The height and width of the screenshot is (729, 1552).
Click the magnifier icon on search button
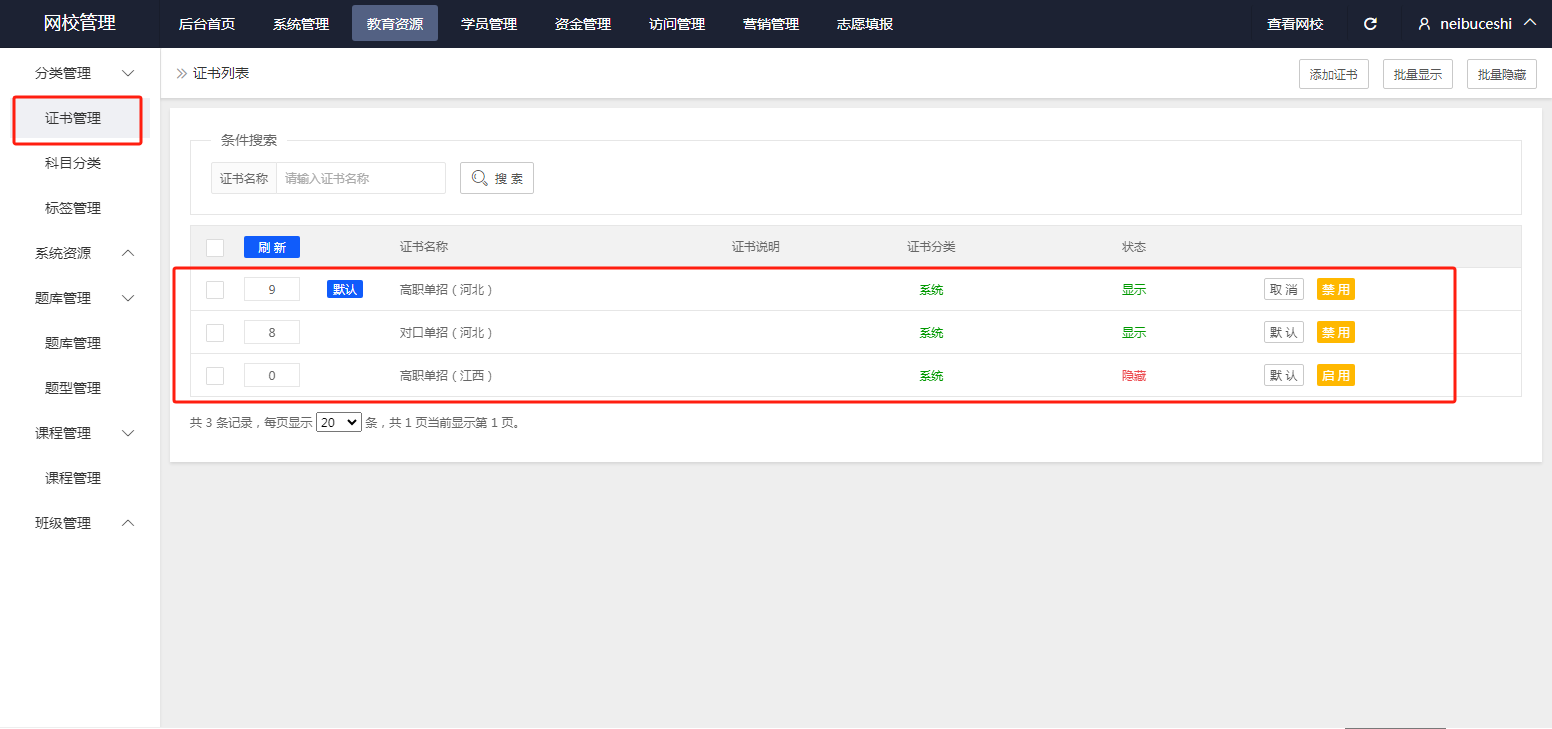480,178
